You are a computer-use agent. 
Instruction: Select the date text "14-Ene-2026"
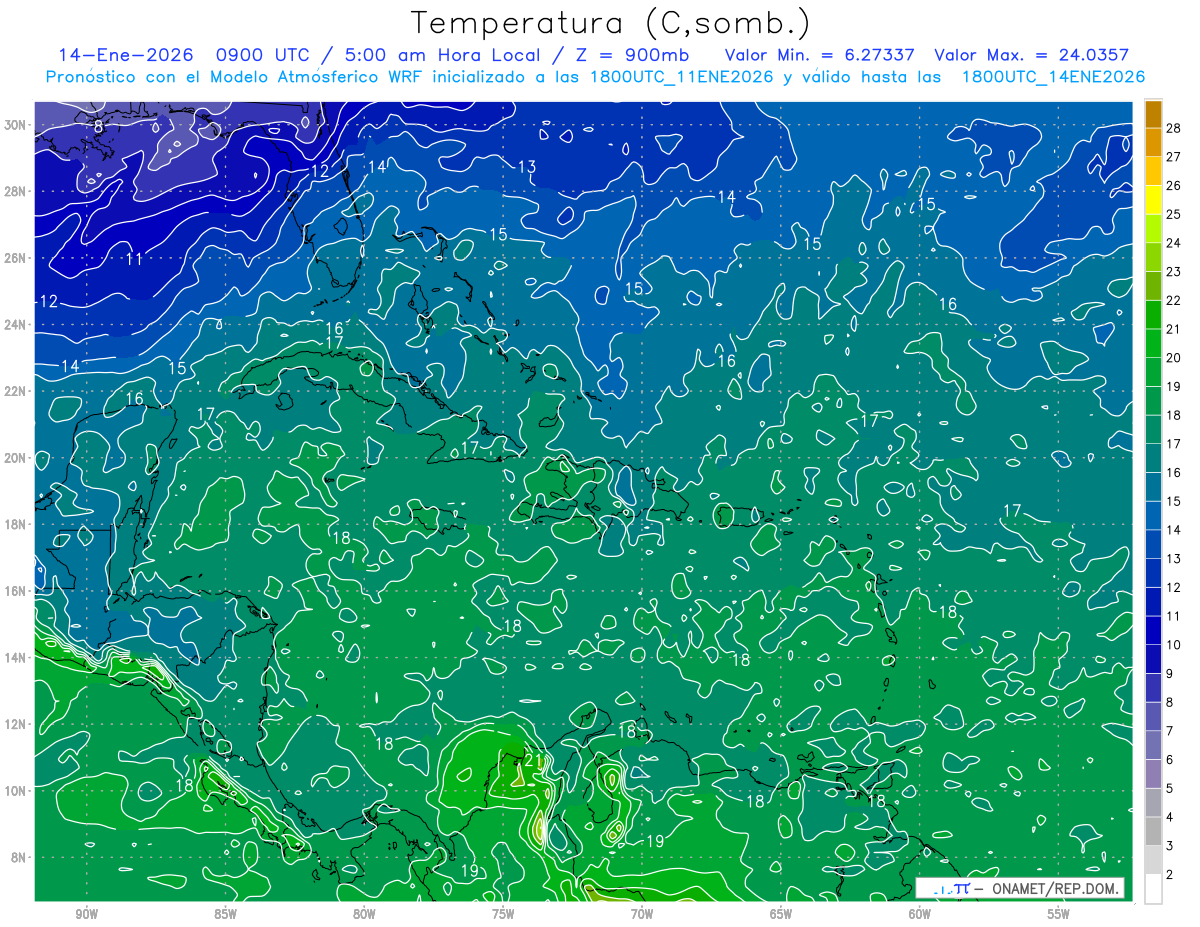125,55
